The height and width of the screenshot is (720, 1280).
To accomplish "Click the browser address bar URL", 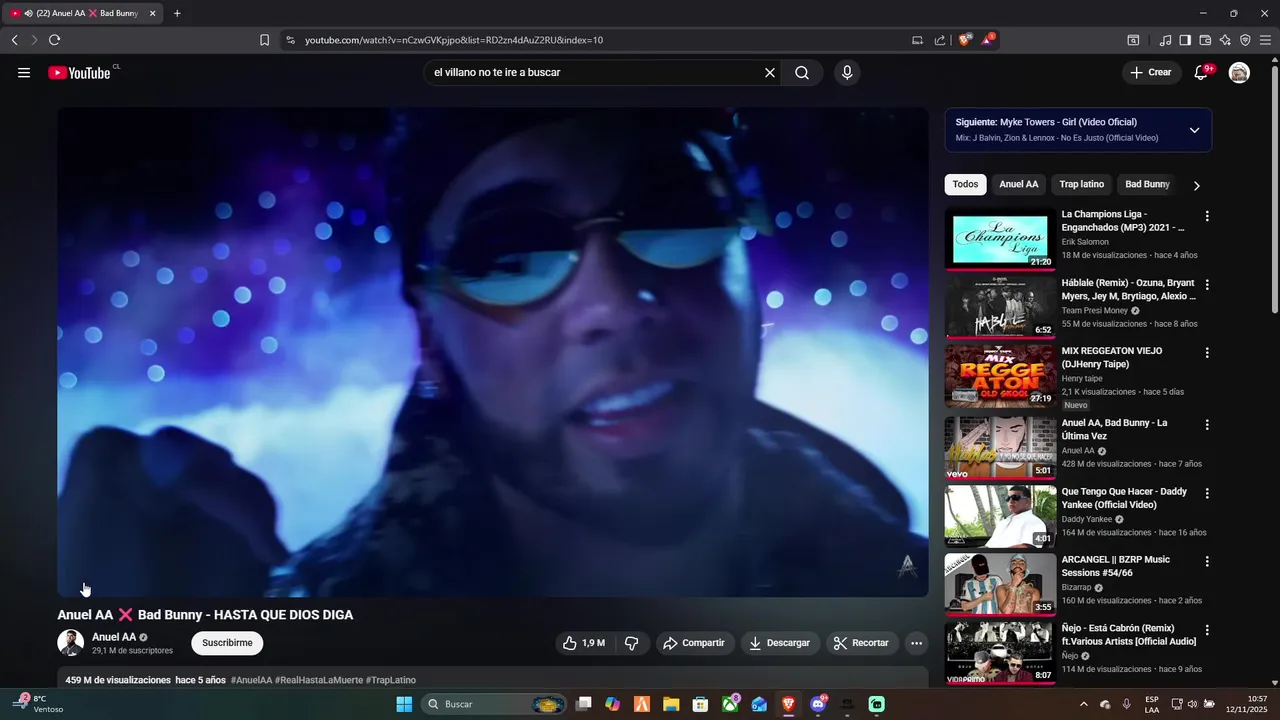I will [x=454, y=40].
